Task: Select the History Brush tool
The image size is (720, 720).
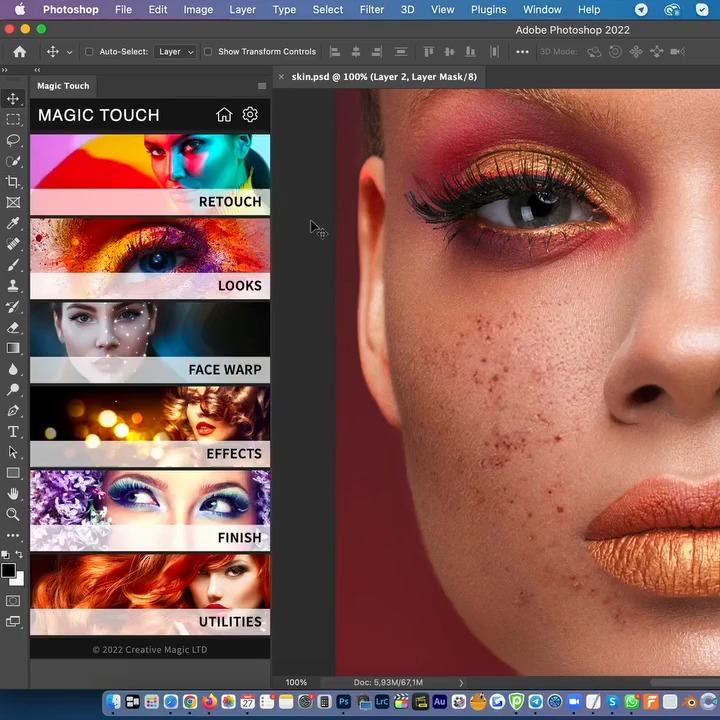Action: click(13, 307)
